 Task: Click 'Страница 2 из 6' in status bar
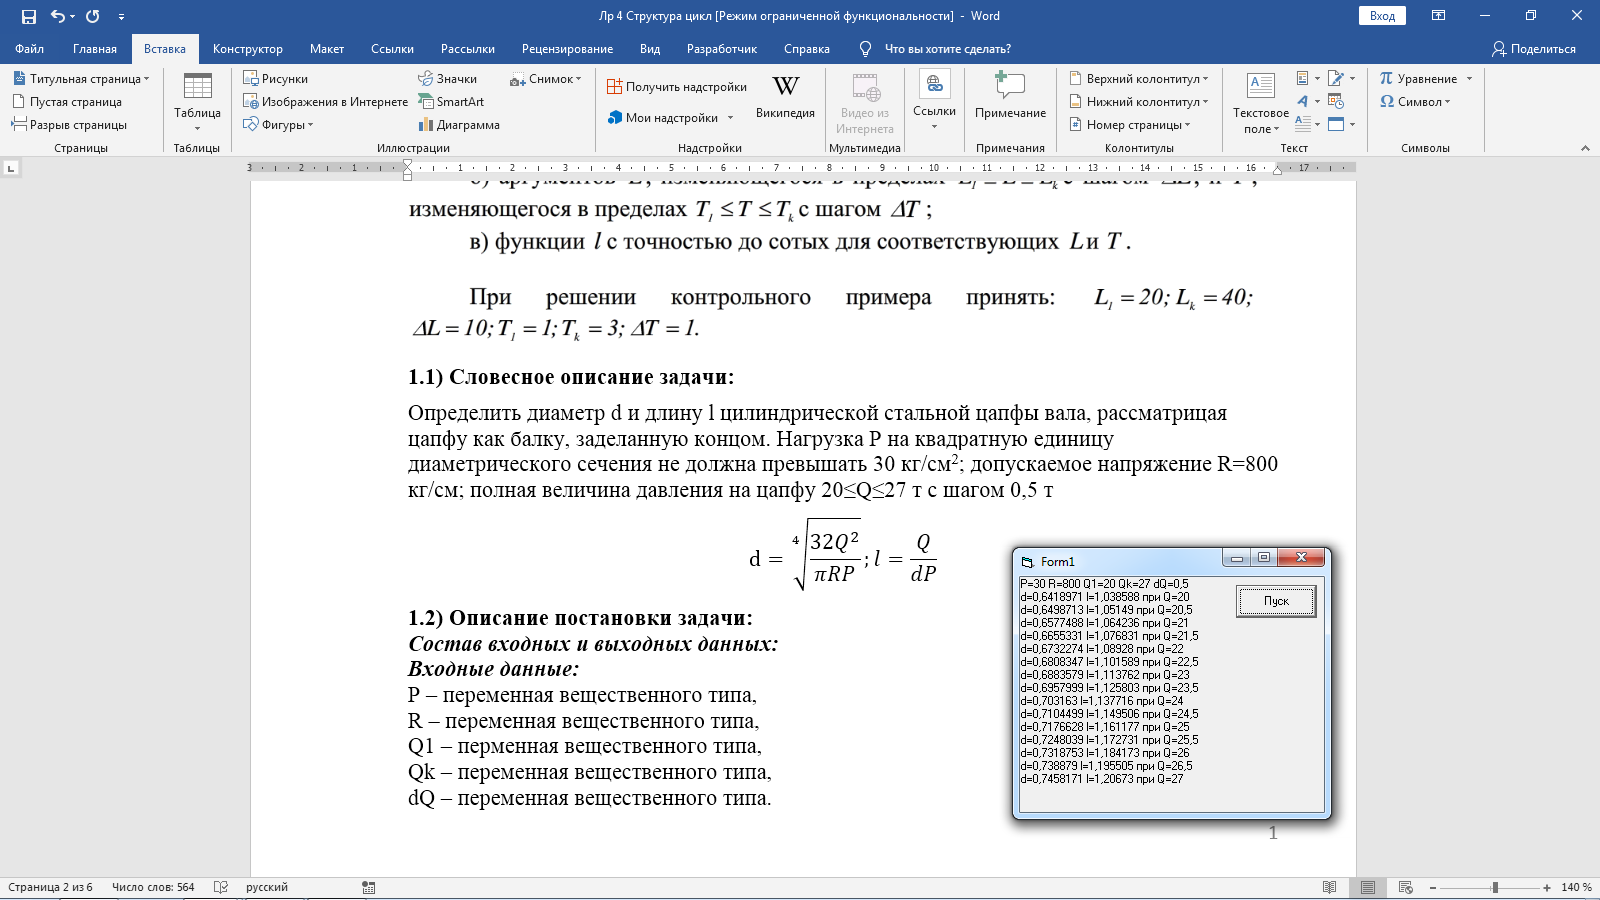tap(50, 887)
